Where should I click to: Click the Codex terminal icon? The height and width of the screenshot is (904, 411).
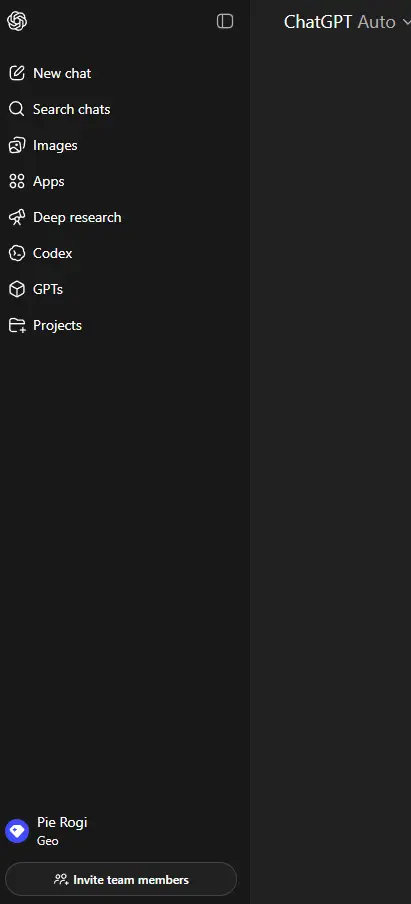tap(17, 253)
